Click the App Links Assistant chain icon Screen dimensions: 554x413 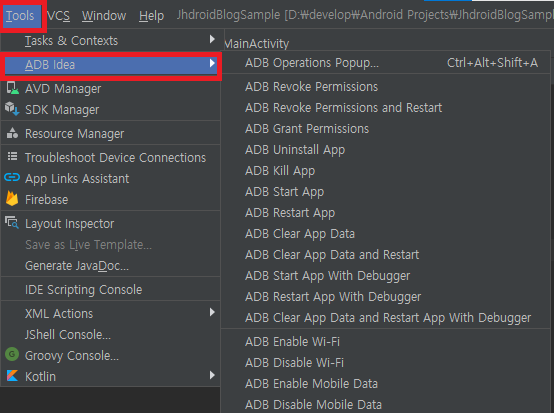coord(12,177)
